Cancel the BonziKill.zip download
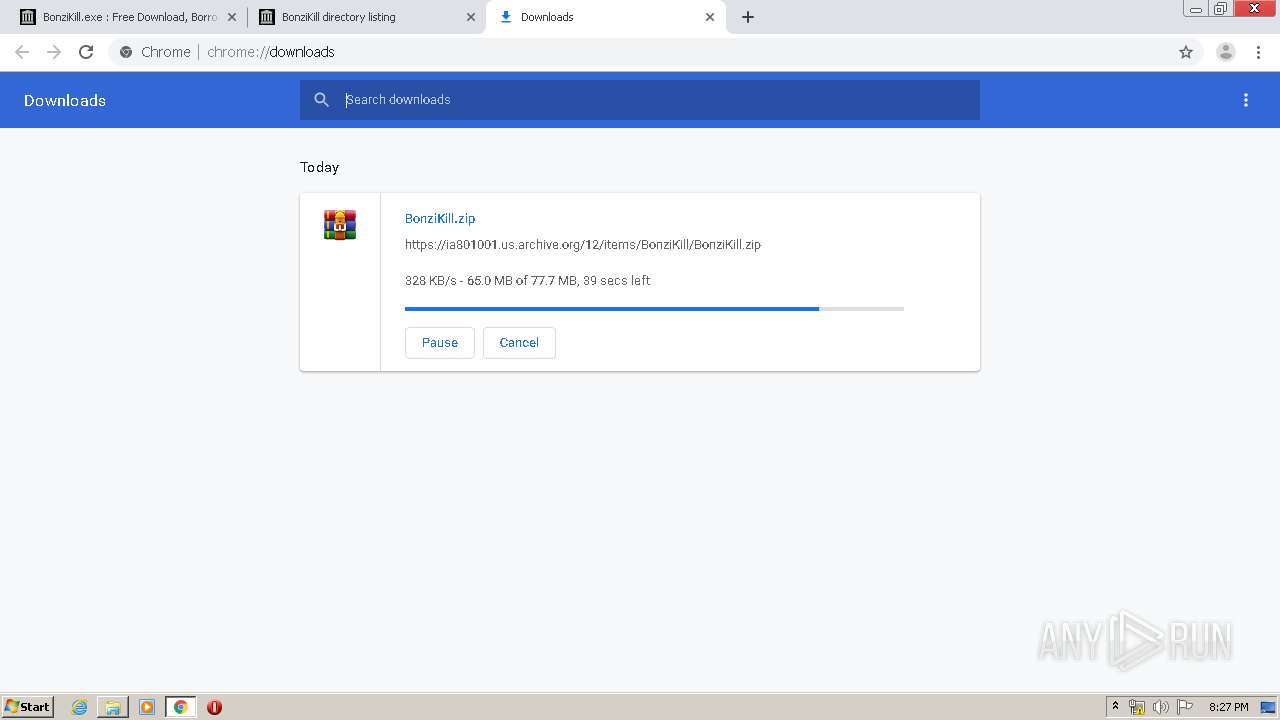Screen dimensions: 1280x720 (x=519, y=342)
